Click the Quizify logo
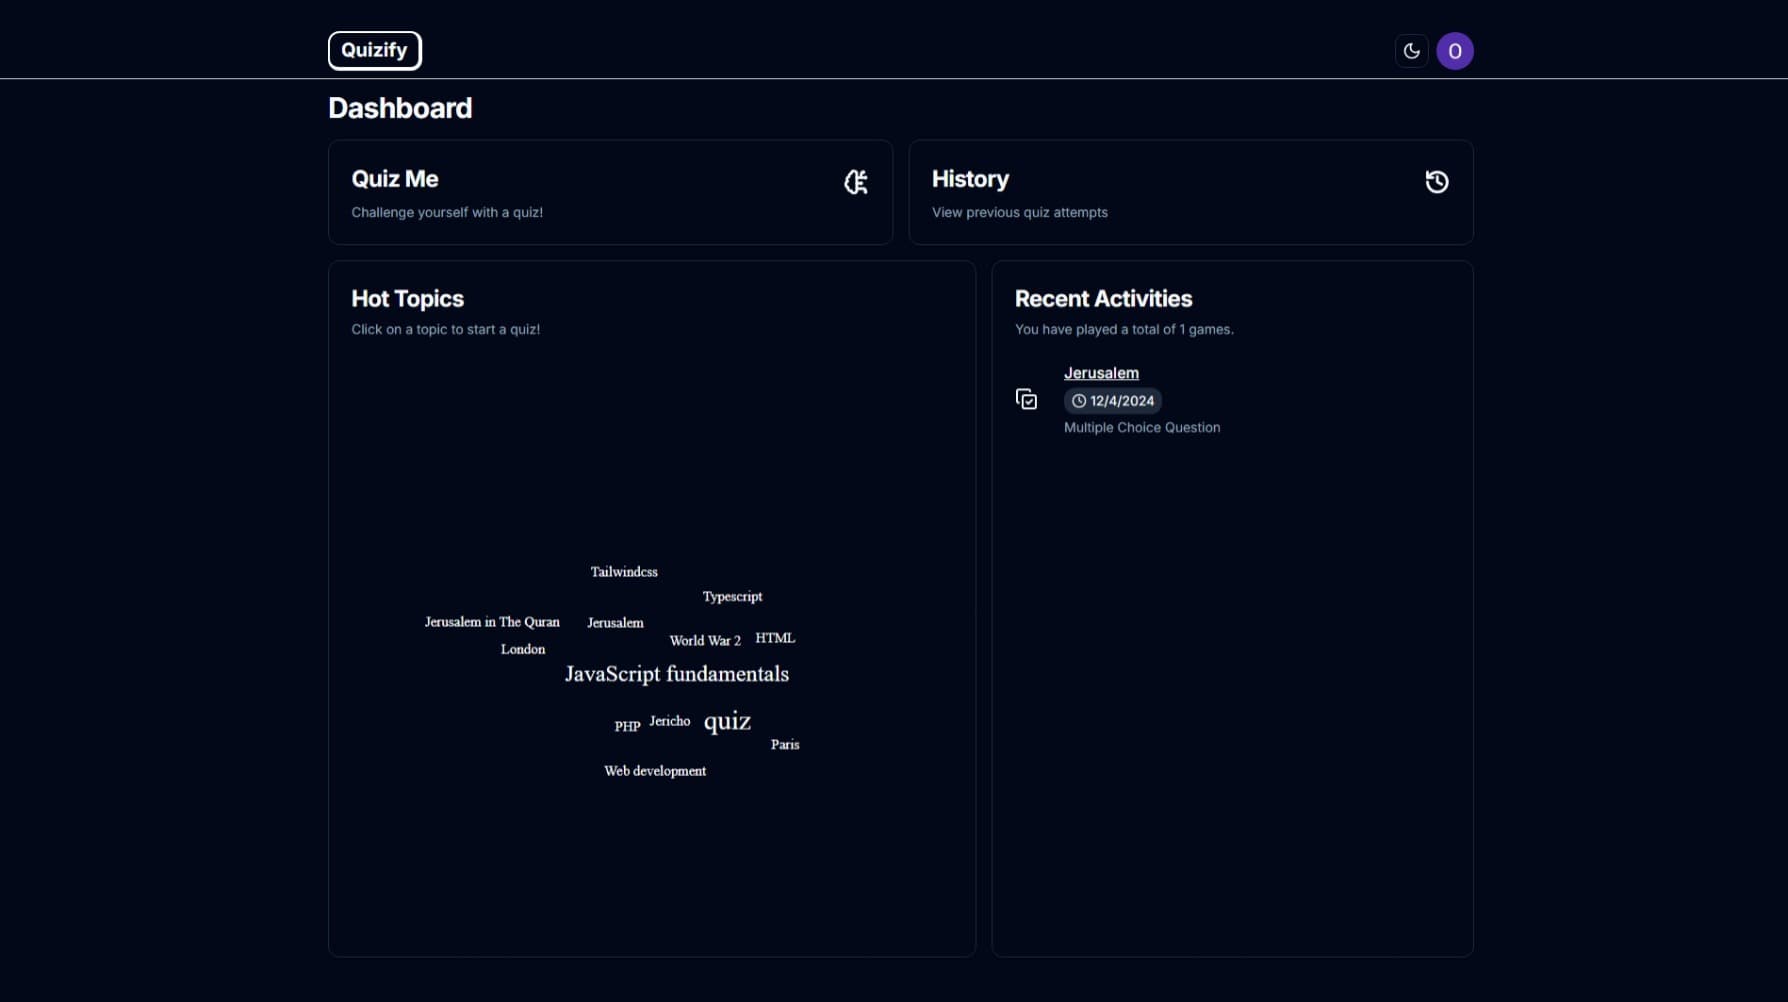This screenshot has height=1002, width=1788. 374,50
